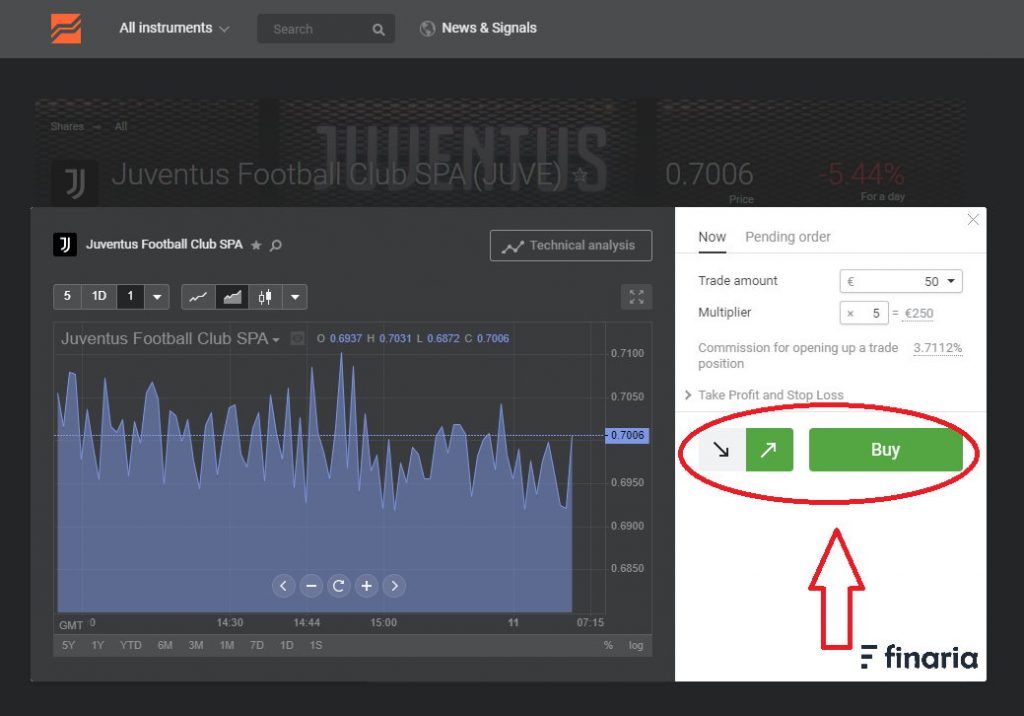Select the YTD time range

click(131, 645)
